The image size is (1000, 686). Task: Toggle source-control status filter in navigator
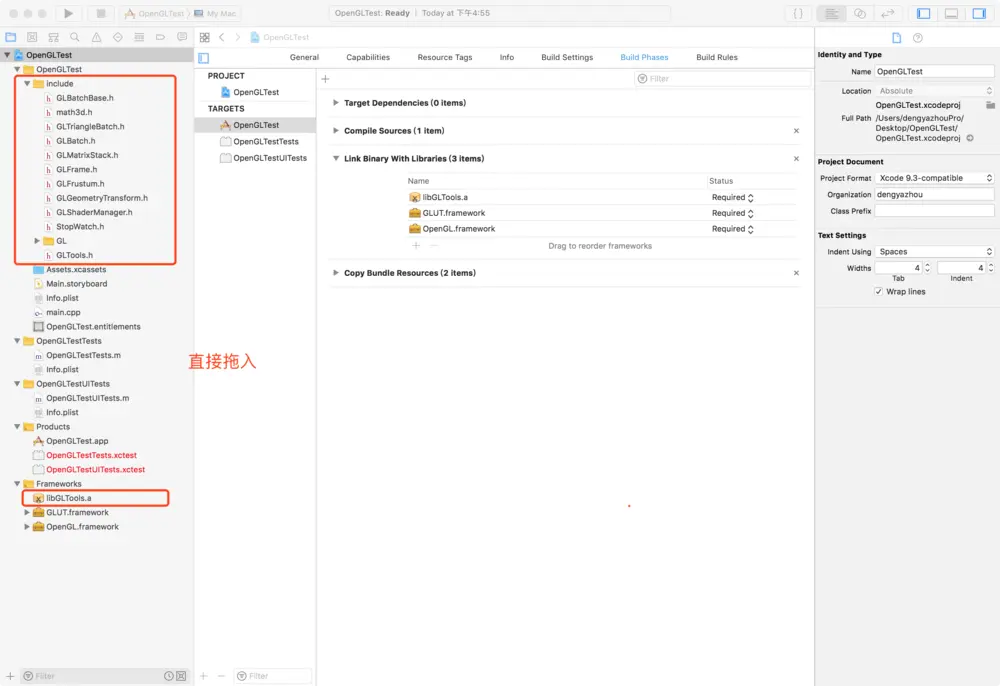[182, 676]
